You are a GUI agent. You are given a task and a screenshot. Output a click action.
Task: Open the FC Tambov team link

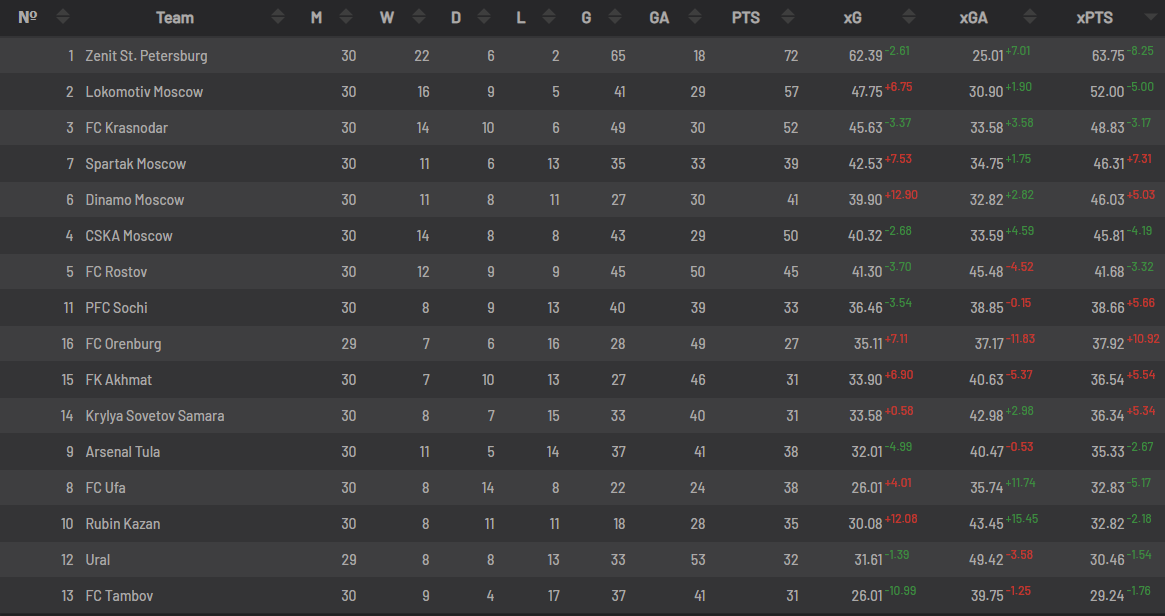(119, 596)
